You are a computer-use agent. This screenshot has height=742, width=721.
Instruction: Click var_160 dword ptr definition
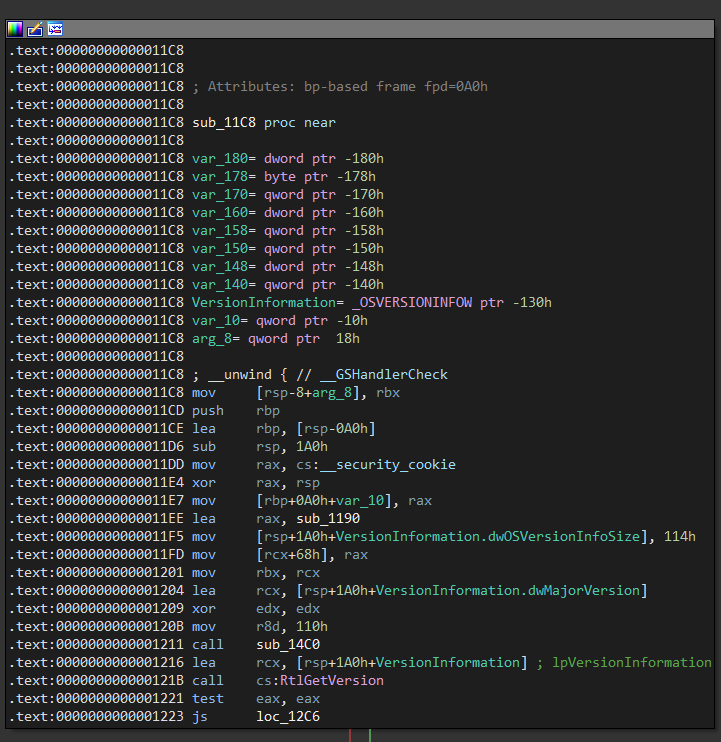[288, 212]
